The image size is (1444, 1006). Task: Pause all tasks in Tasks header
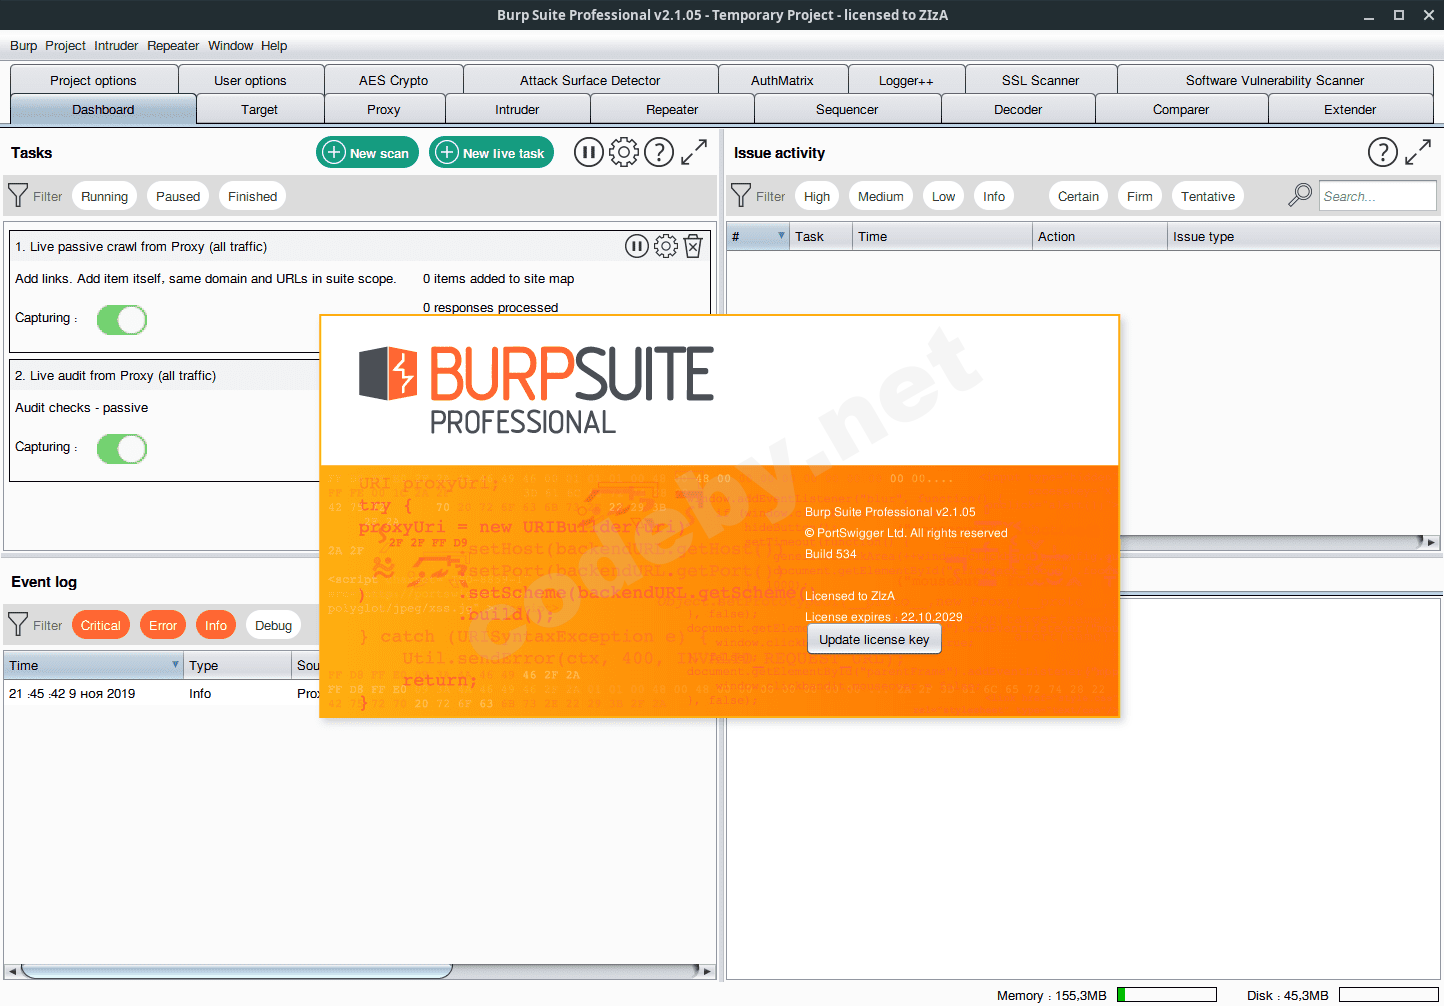click(588, 152)
